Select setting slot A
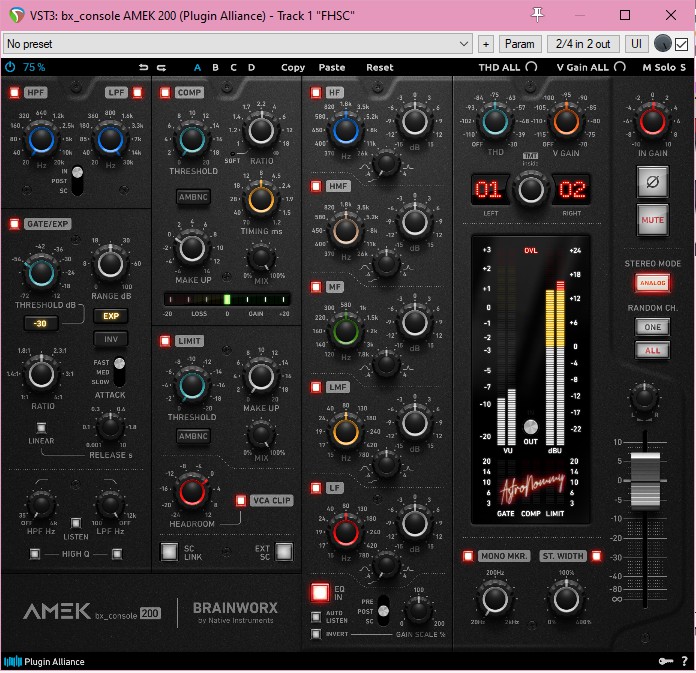 tap(197, 67)
